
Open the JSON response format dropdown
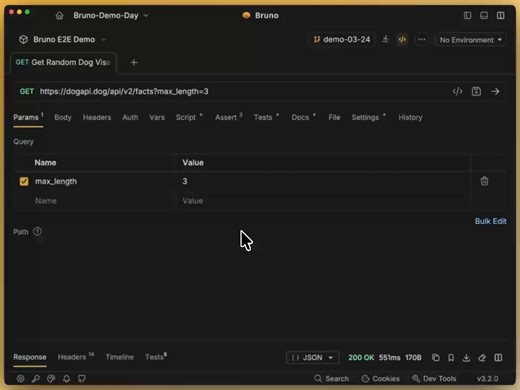[313, 358]
